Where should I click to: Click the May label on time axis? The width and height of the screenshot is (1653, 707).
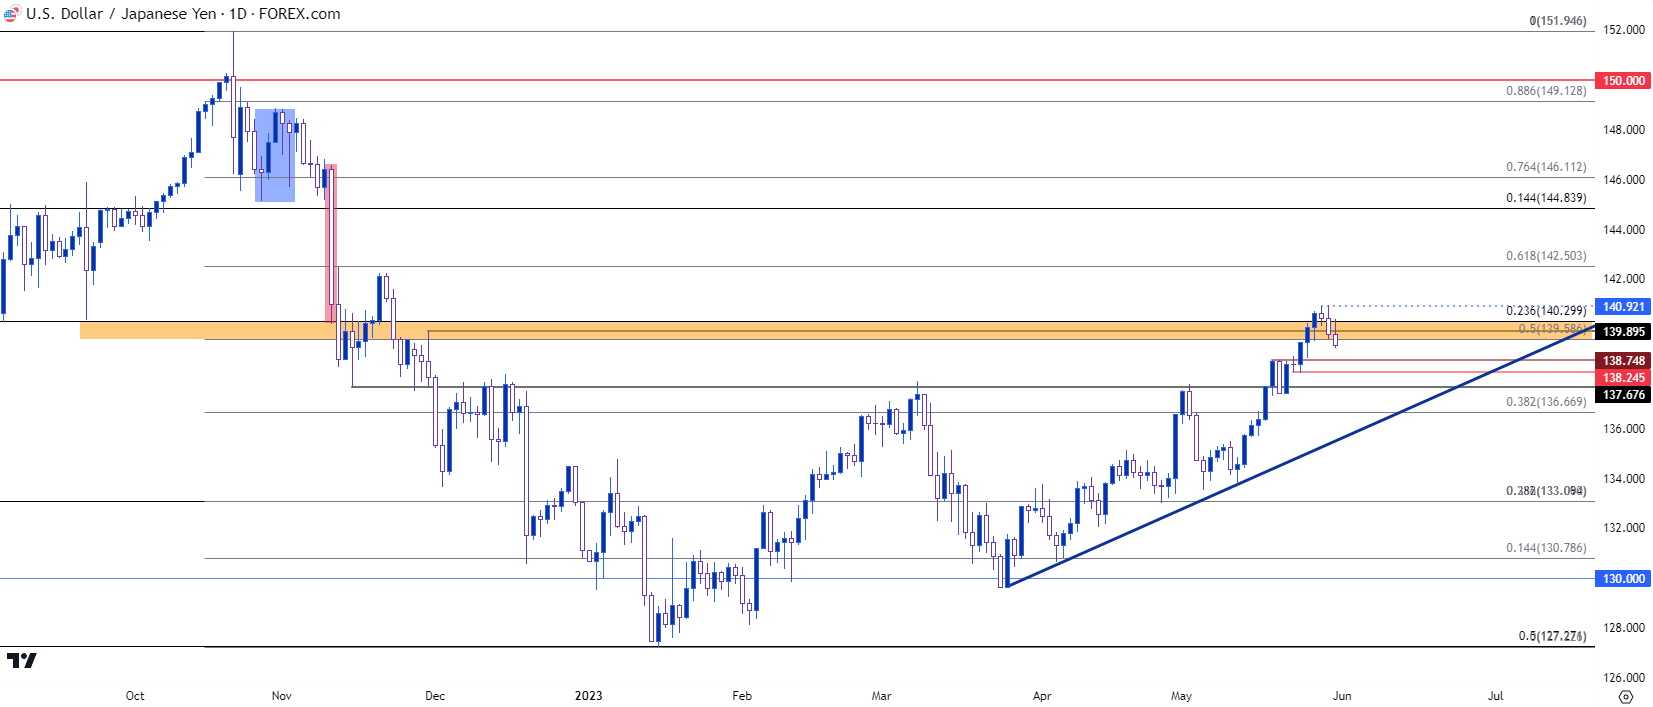pos(1181,696)
